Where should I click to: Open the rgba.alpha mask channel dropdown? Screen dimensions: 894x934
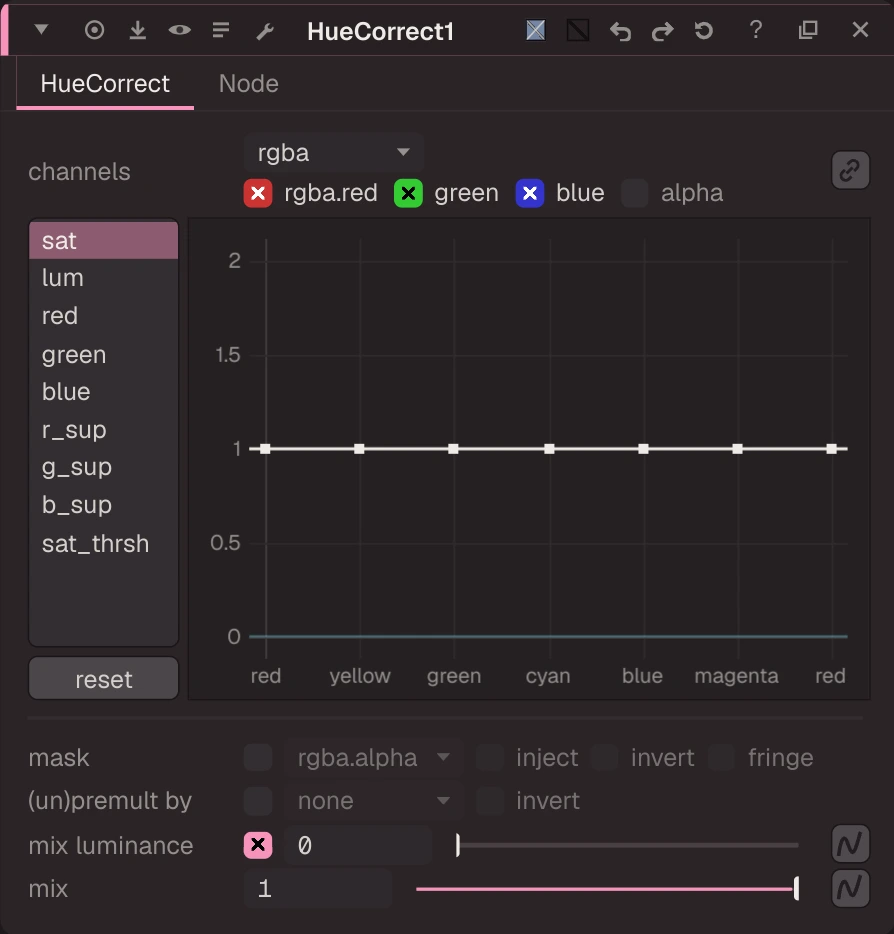373,757
